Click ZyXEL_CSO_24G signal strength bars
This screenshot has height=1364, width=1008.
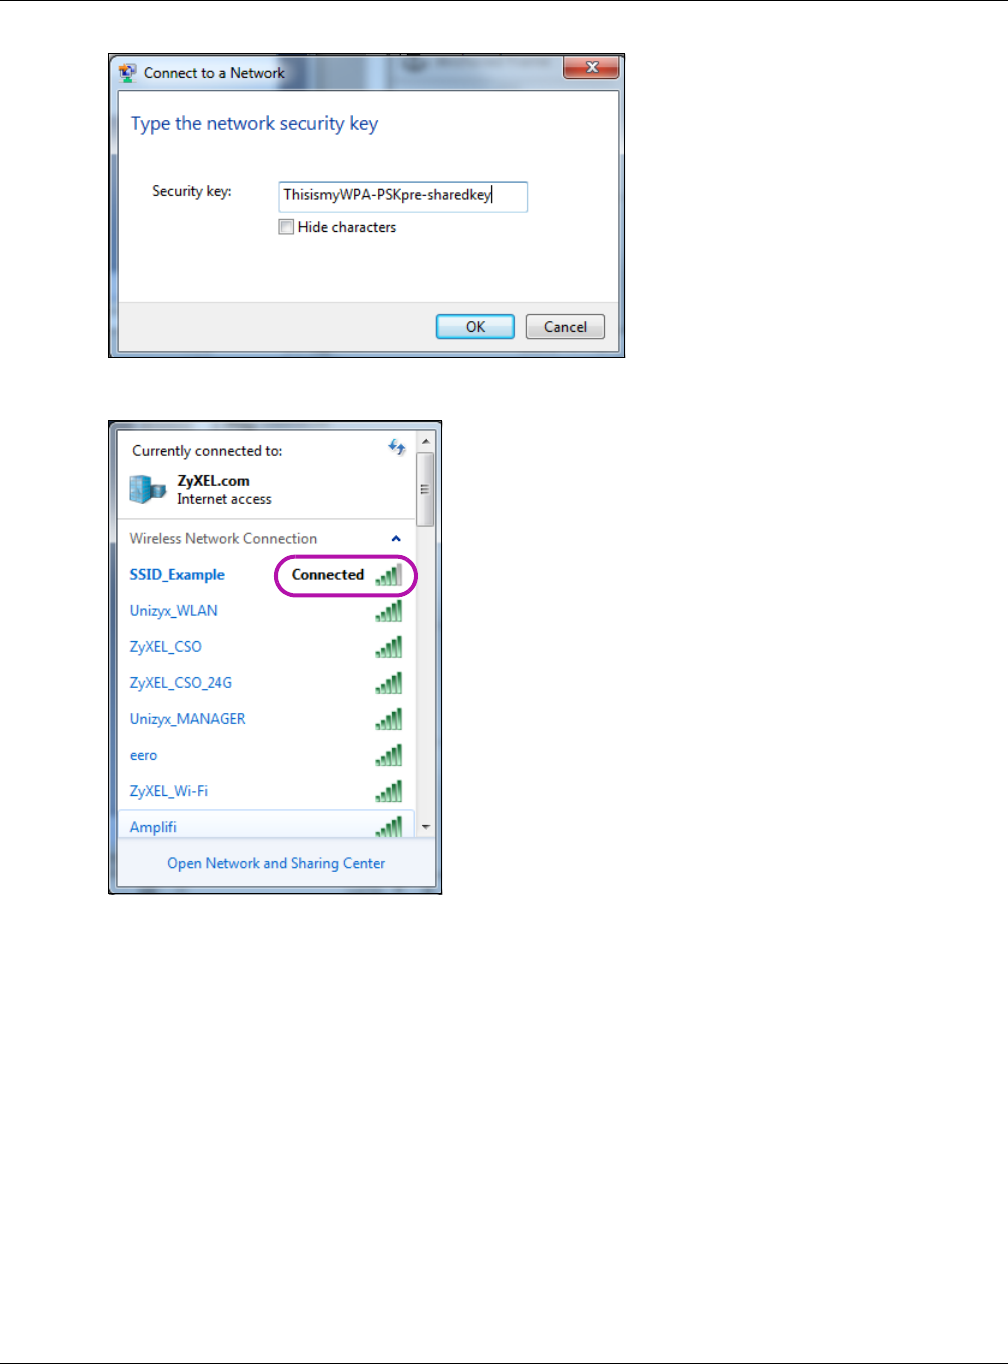[x=389, y=682]
